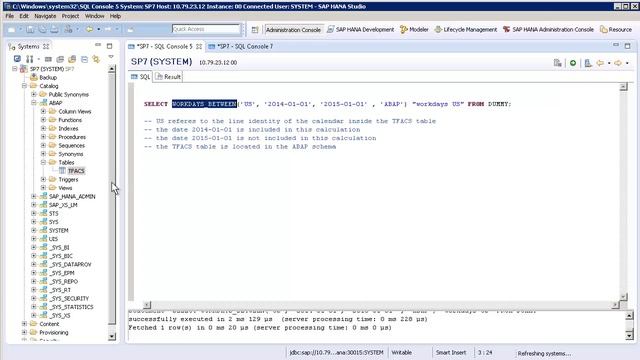Select the Public Synonyms folder

pyautogui.click(x=68, y=94)
